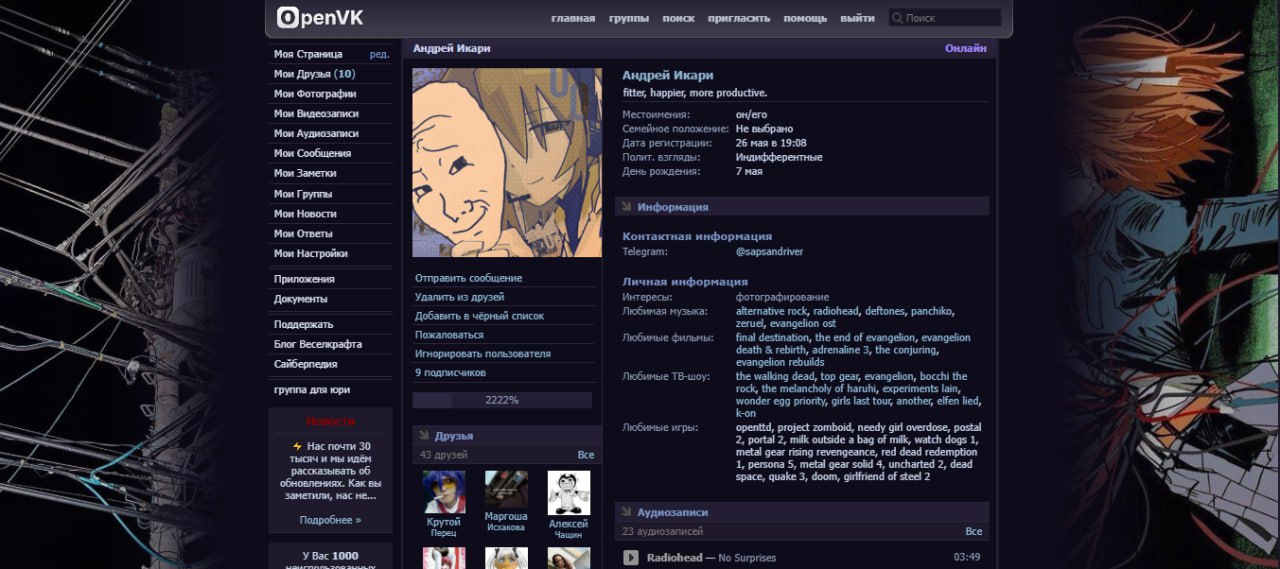Click birthday value 7 мая
The image size is (1280, 569).
(749, 171)
